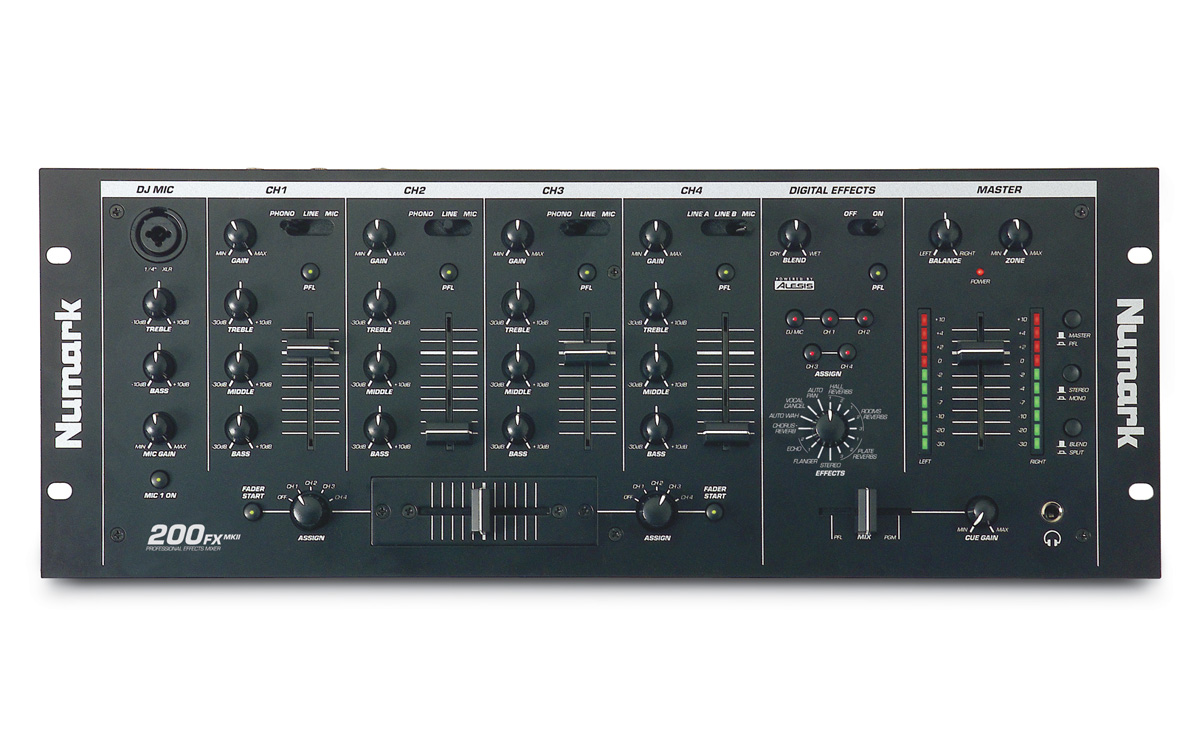Click the CH4 BASS knob

656,428
